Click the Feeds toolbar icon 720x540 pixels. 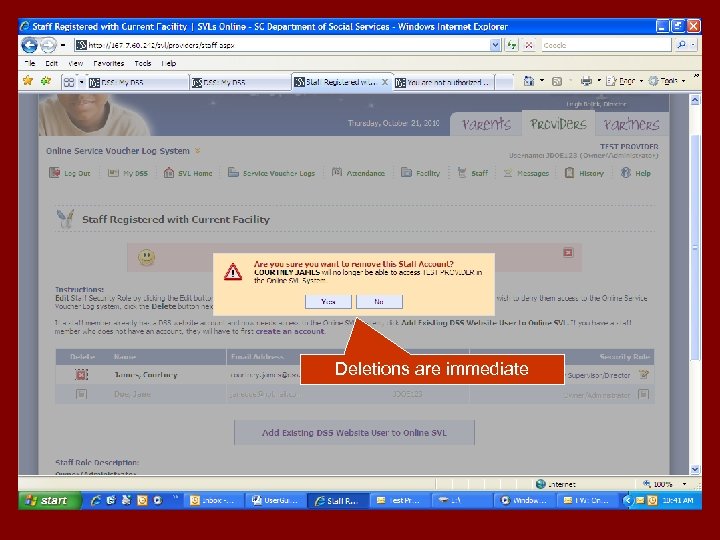coord(557,81)
